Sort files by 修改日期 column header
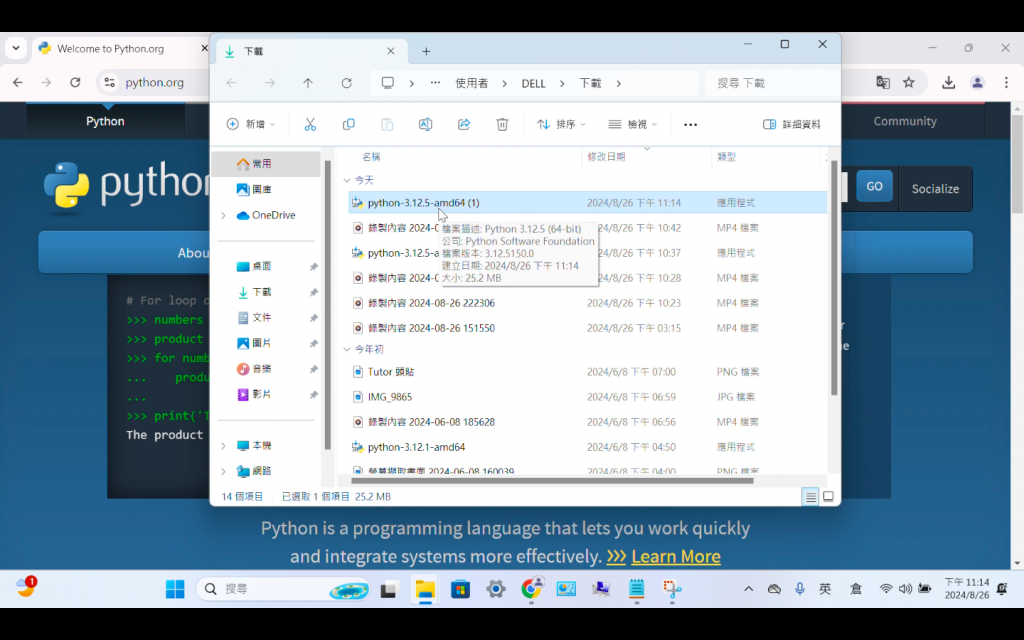The height and width of the screenshot is (640, 1024). tap(606, 157)
